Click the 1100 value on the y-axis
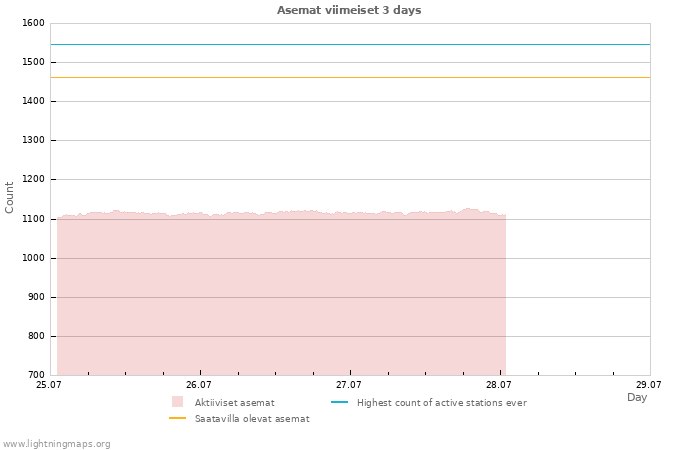Viewport: 700px width, 450px height. click(33, 219)
